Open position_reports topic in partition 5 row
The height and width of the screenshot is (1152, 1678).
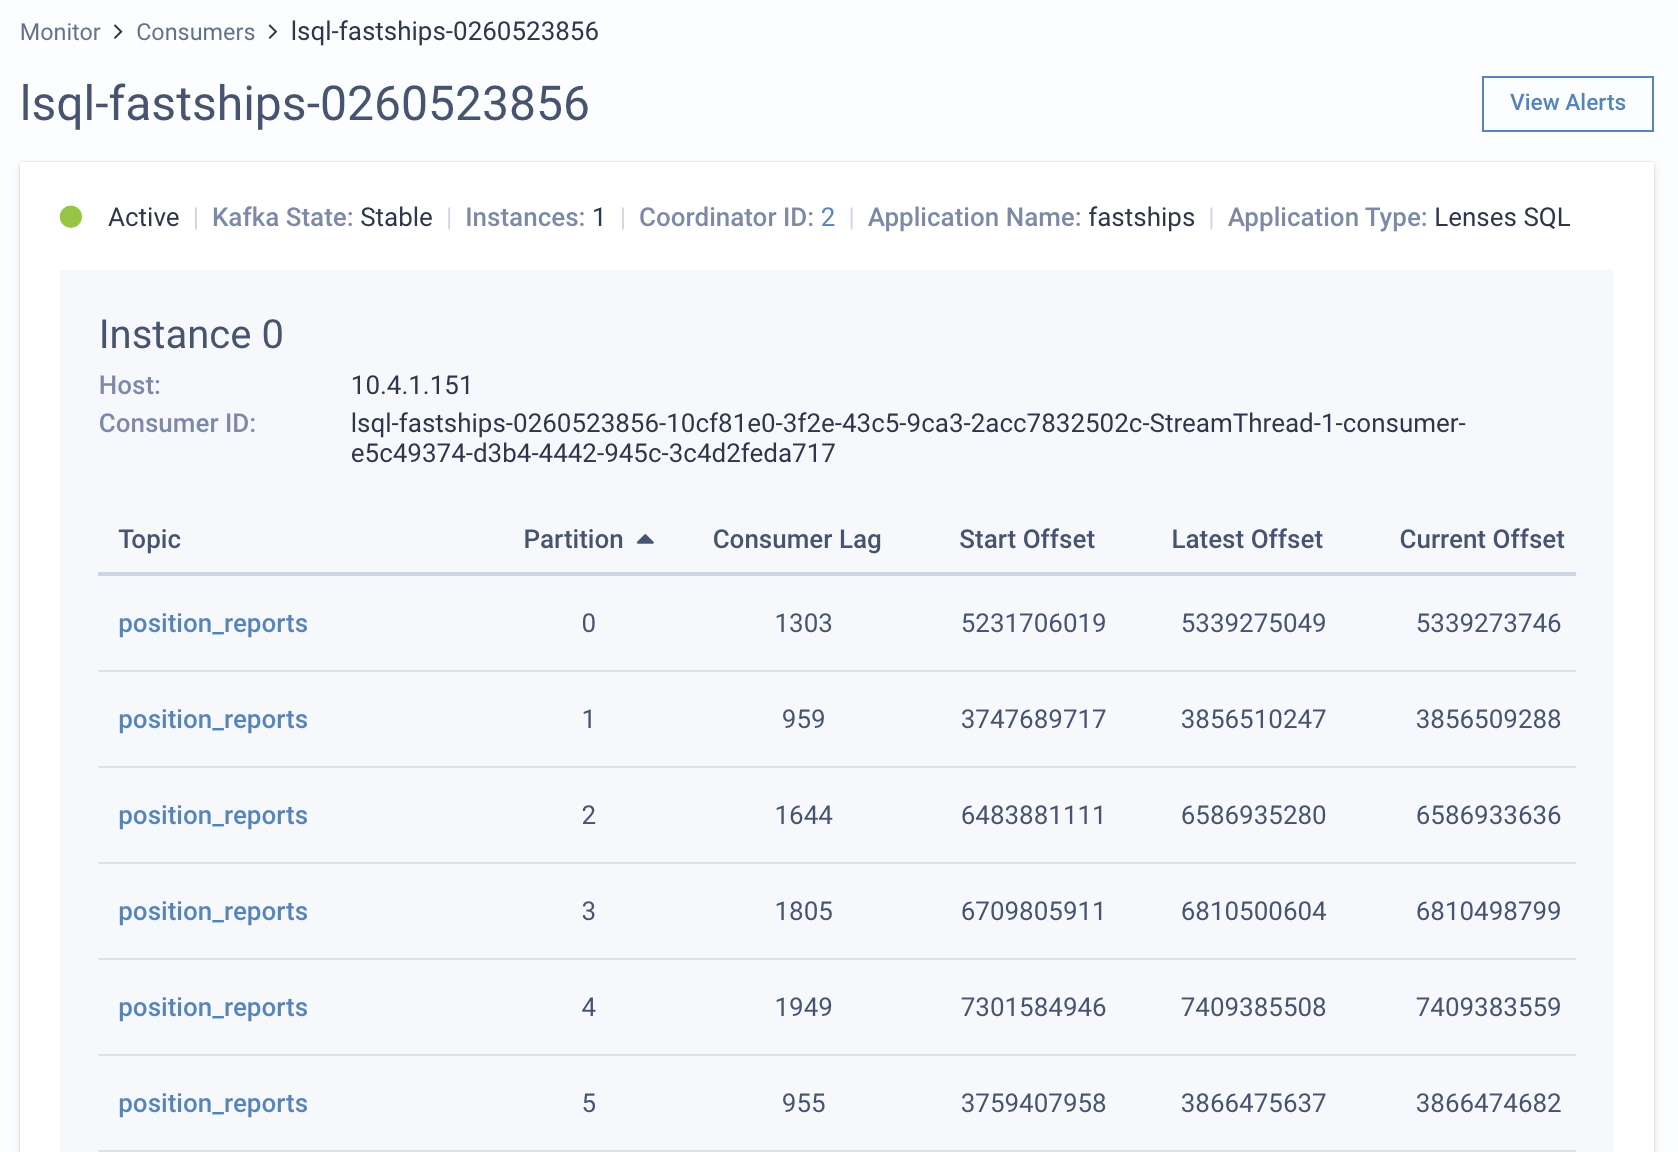click(x=213, y=1103)
